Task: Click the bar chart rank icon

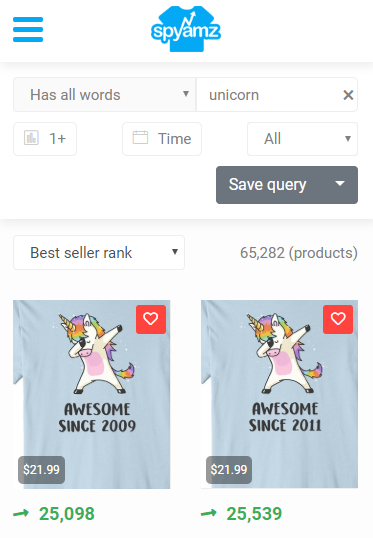Action: point(31,138)
